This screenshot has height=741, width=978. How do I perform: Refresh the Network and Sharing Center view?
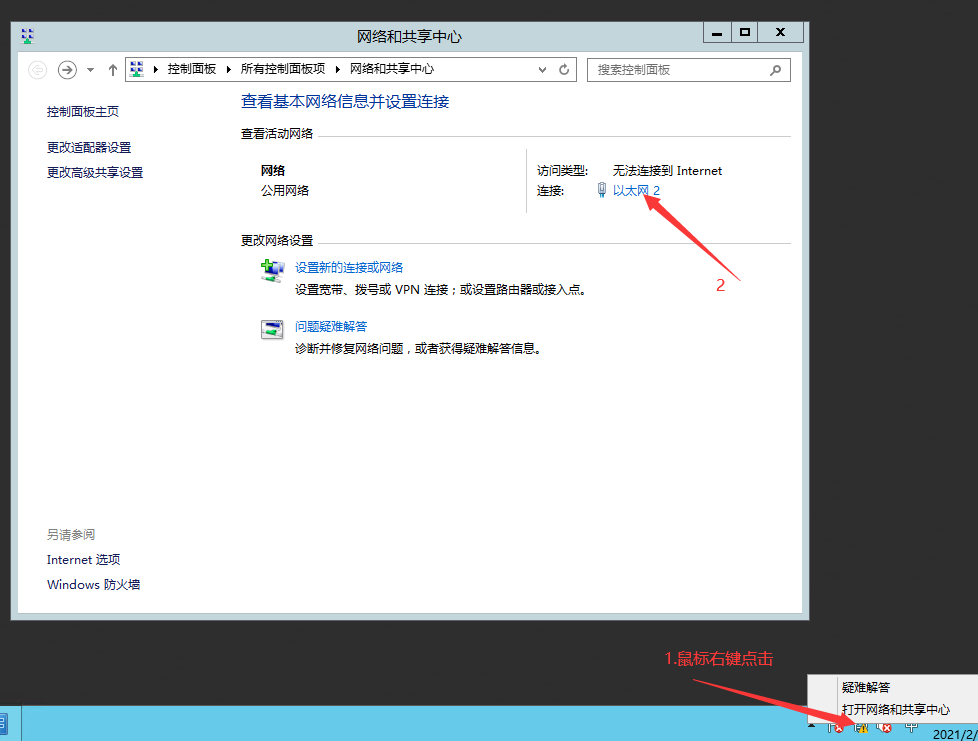564,70
